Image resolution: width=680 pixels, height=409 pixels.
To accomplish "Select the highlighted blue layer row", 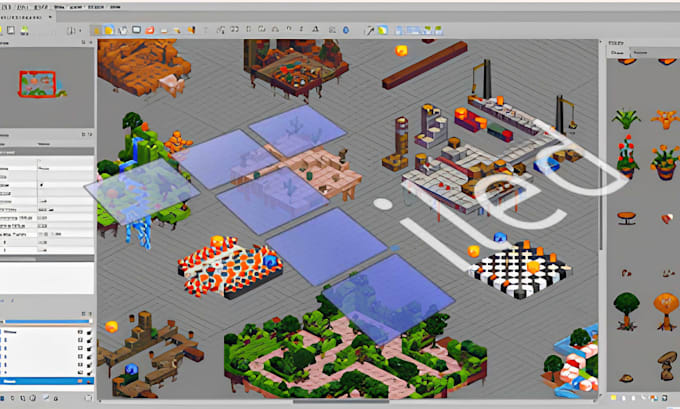I will pos(47,381).
